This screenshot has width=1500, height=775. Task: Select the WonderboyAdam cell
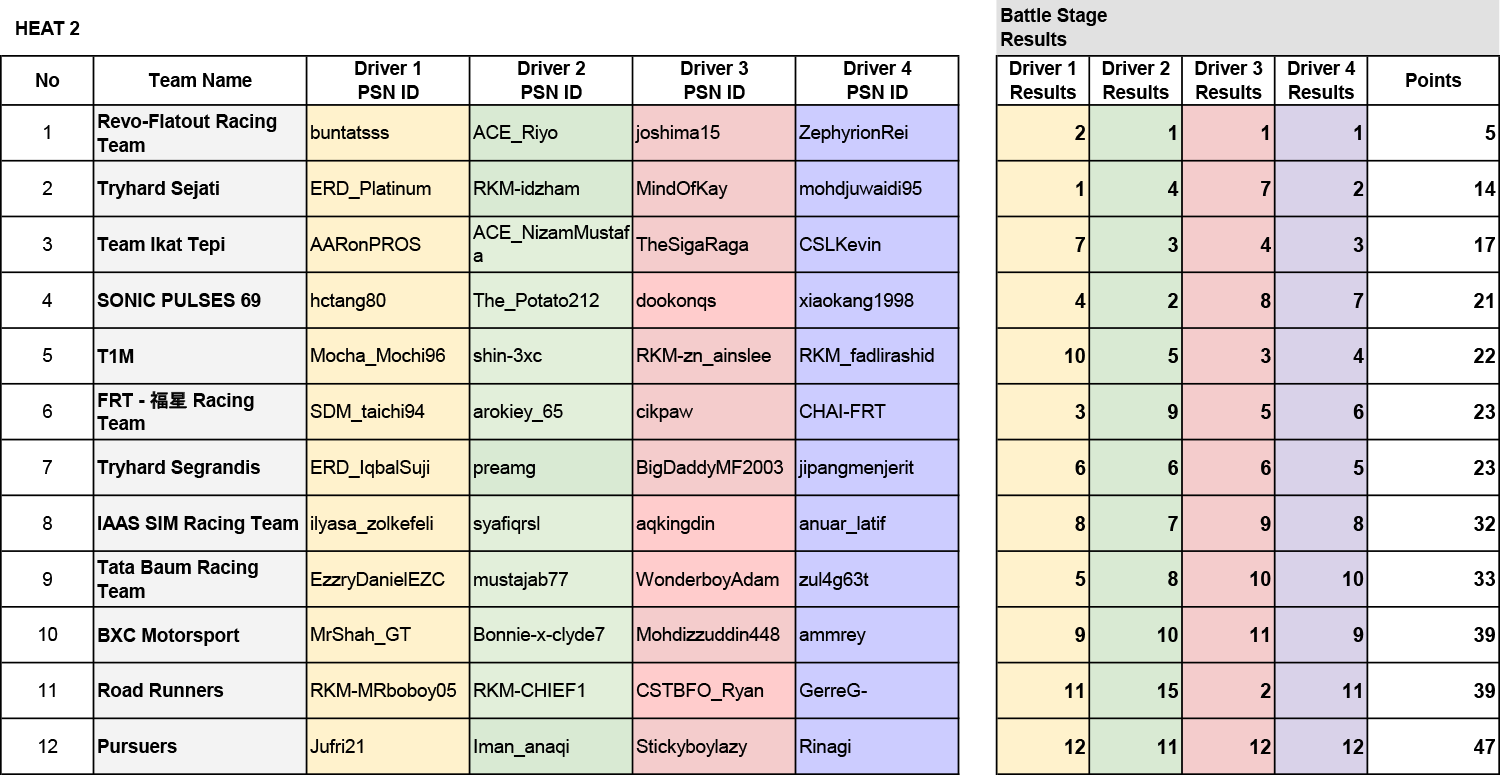714,579
